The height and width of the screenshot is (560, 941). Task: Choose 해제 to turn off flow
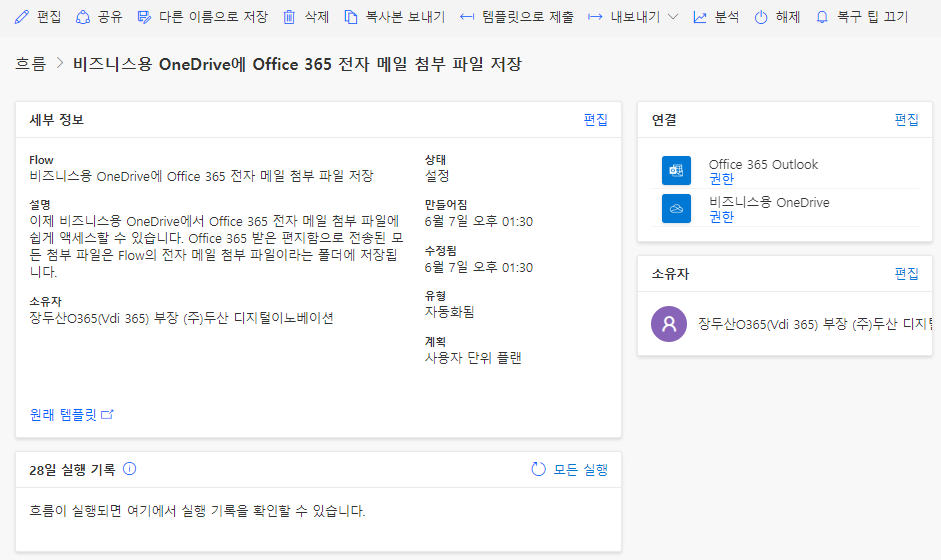[x=788, y=17]
